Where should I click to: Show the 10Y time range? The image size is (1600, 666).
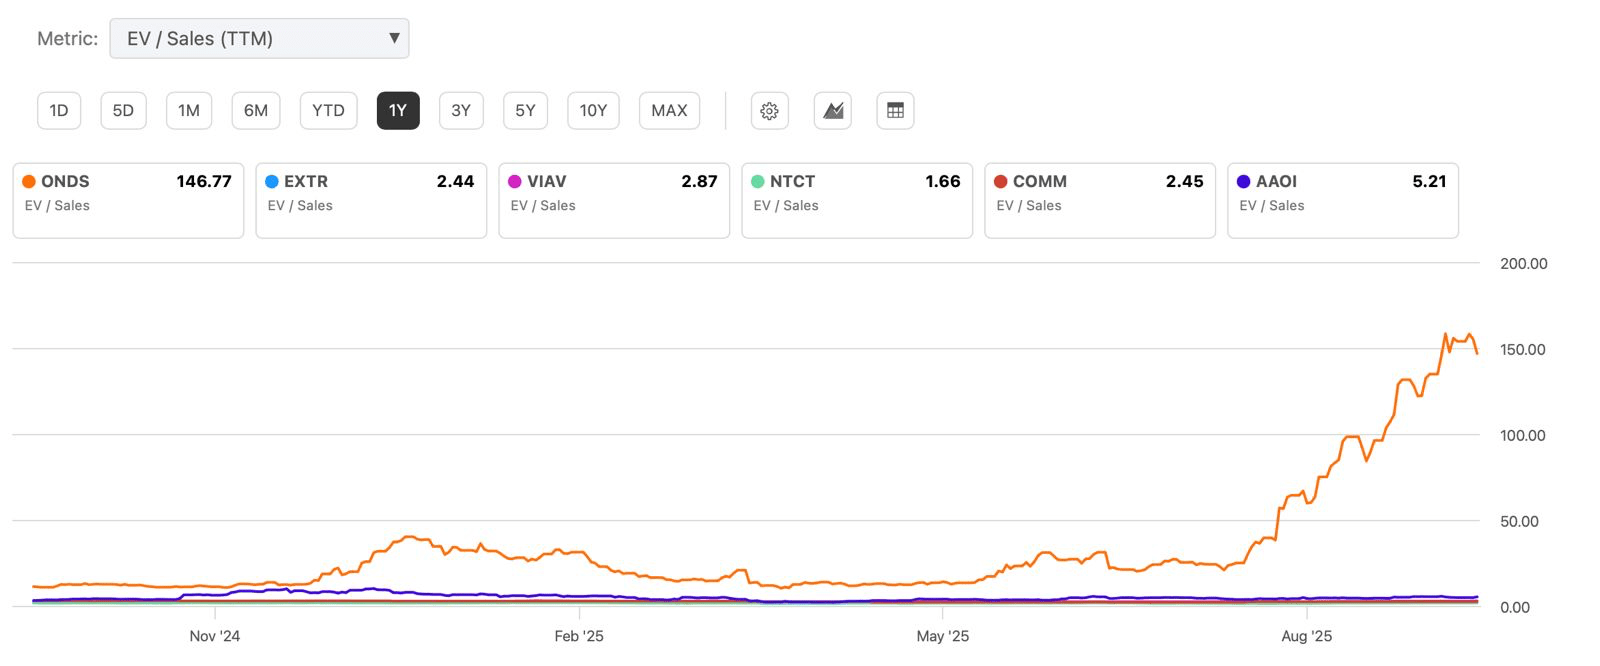(x=593, y=111)
